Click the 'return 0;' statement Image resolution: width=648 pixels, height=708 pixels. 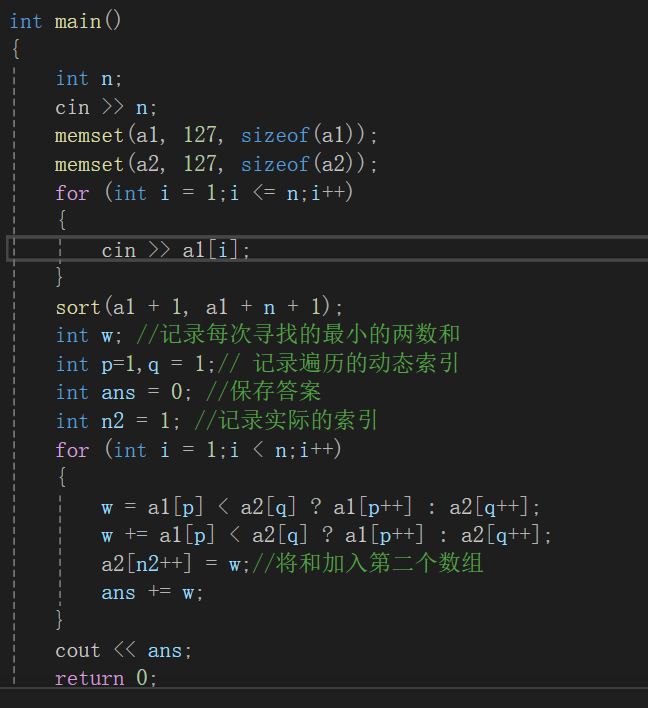[106, 678]
